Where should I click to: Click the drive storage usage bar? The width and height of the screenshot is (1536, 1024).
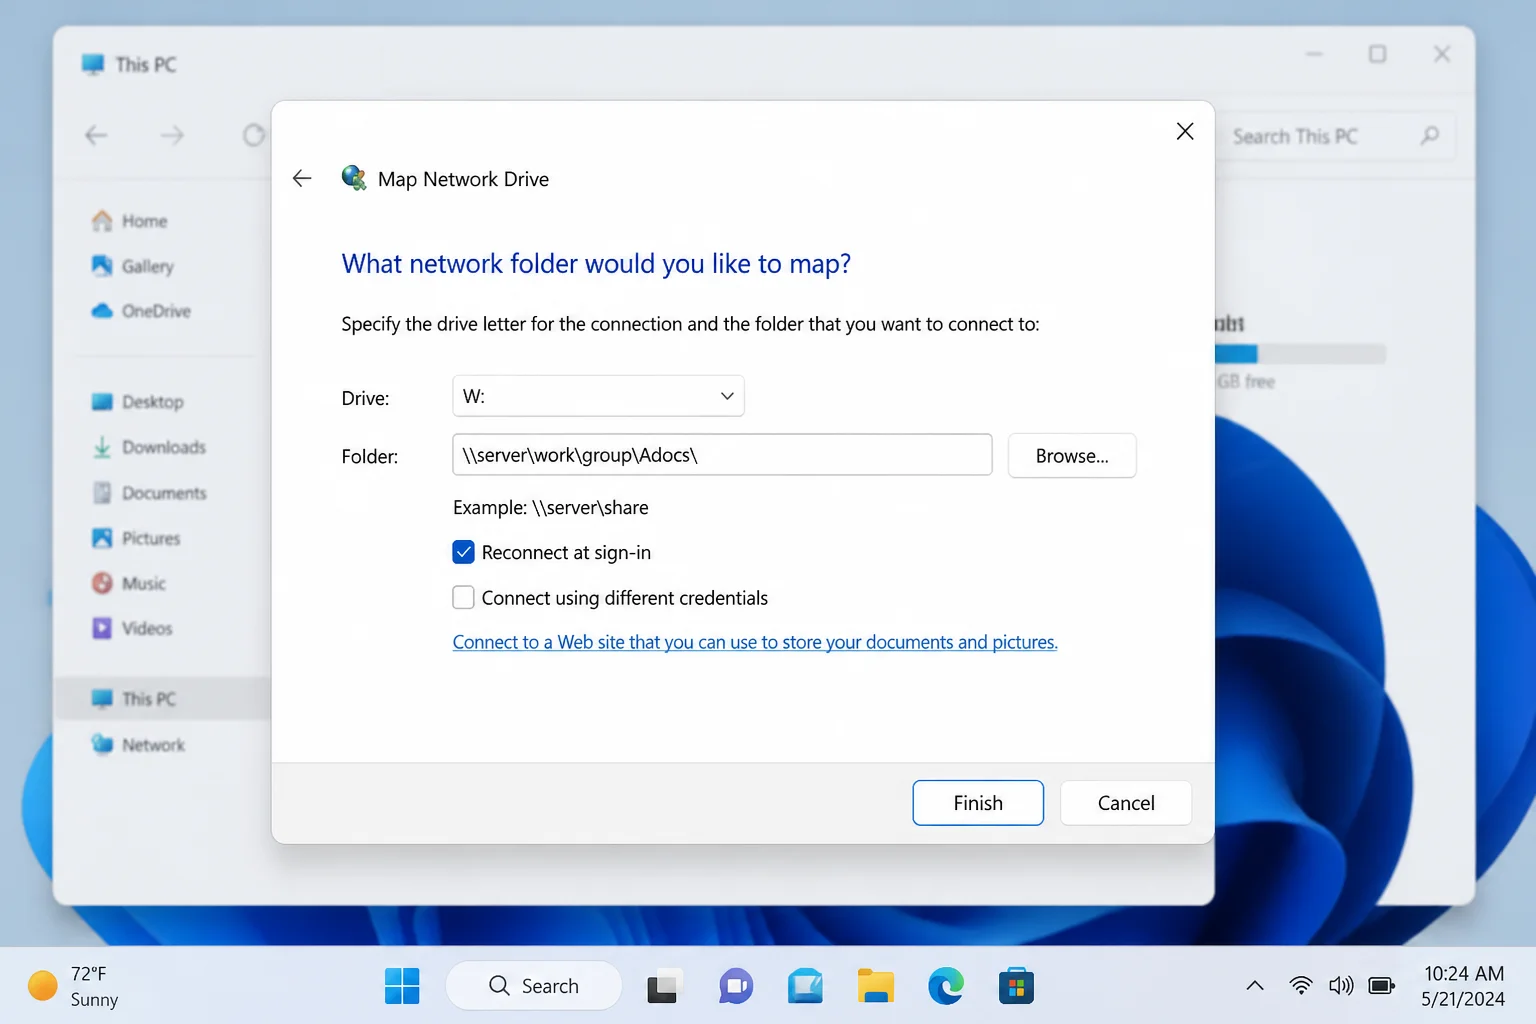tap(1300, 354)
